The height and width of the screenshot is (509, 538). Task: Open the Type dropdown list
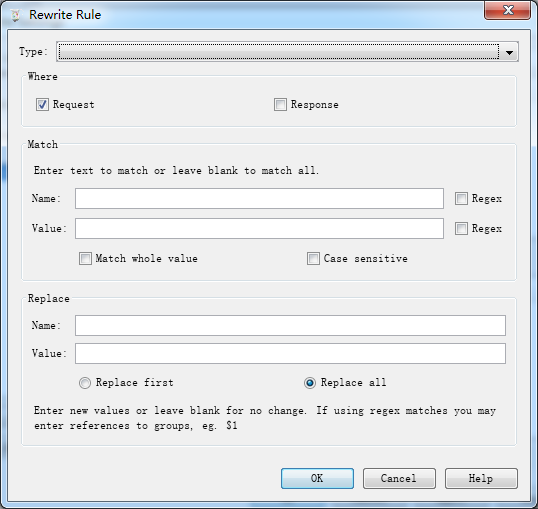click(x=287, y=52)
